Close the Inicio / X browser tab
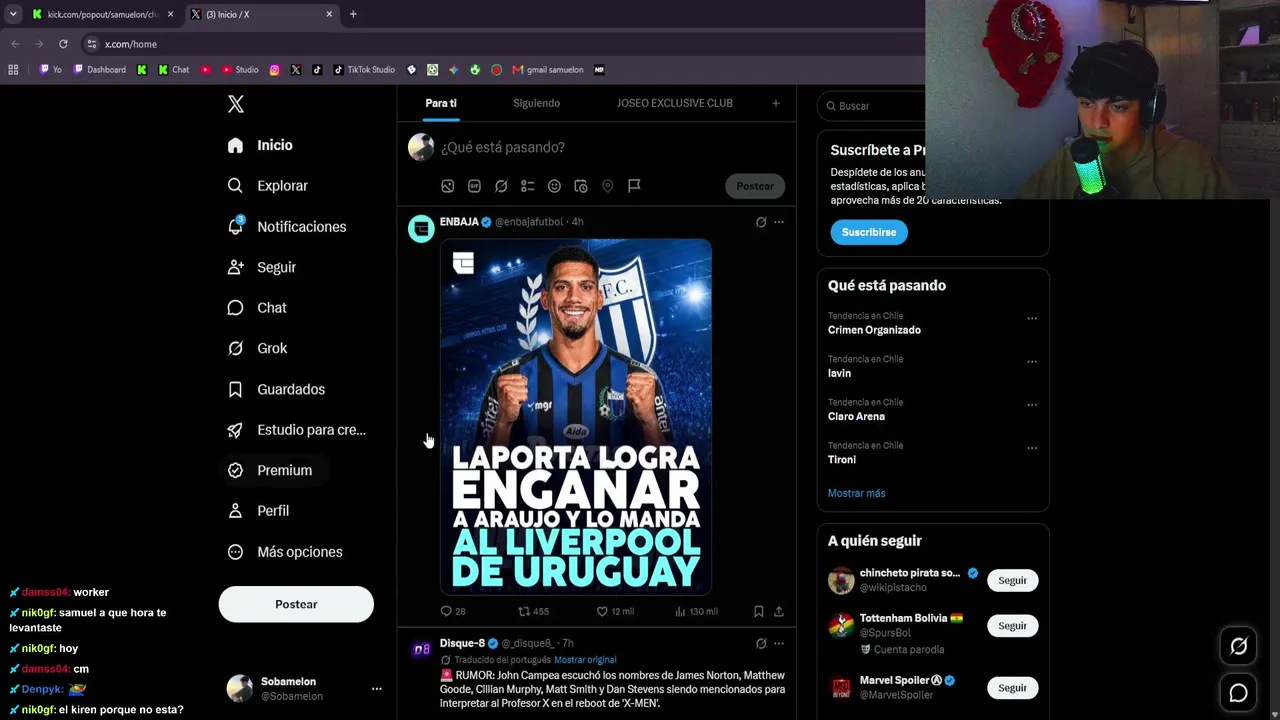This screenshot has height=720, width=1280. click(329, 14)
